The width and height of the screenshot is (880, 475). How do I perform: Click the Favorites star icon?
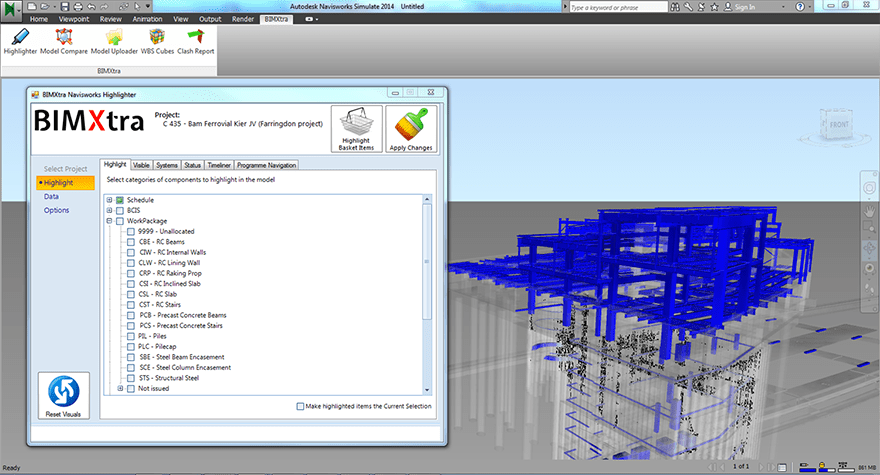714,7
